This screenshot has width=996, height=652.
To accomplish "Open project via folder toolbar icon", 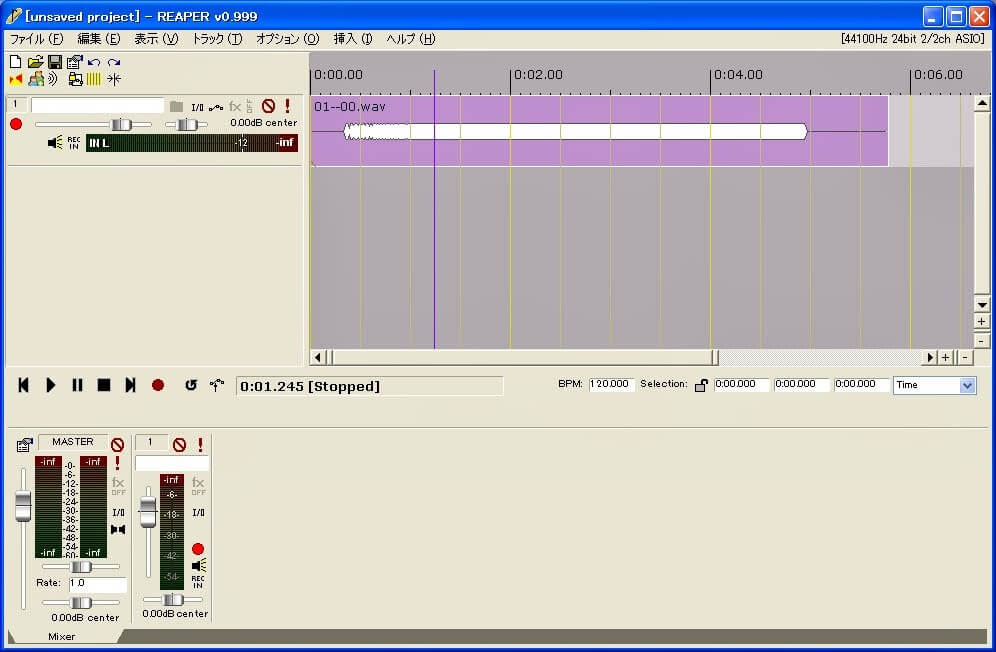I will click(x=36, y=62).
